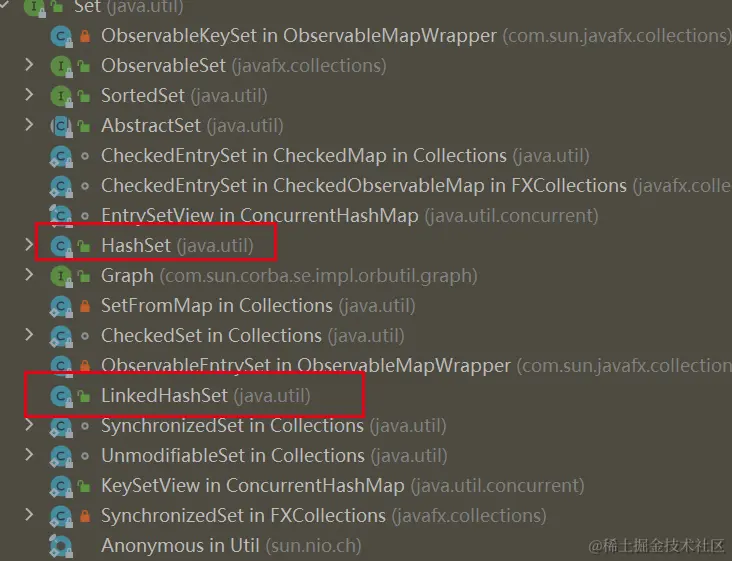Click the class icon of SynchronizedSet in Collections
The width and height of the screenshot is (732, 561).
point(61,426)
